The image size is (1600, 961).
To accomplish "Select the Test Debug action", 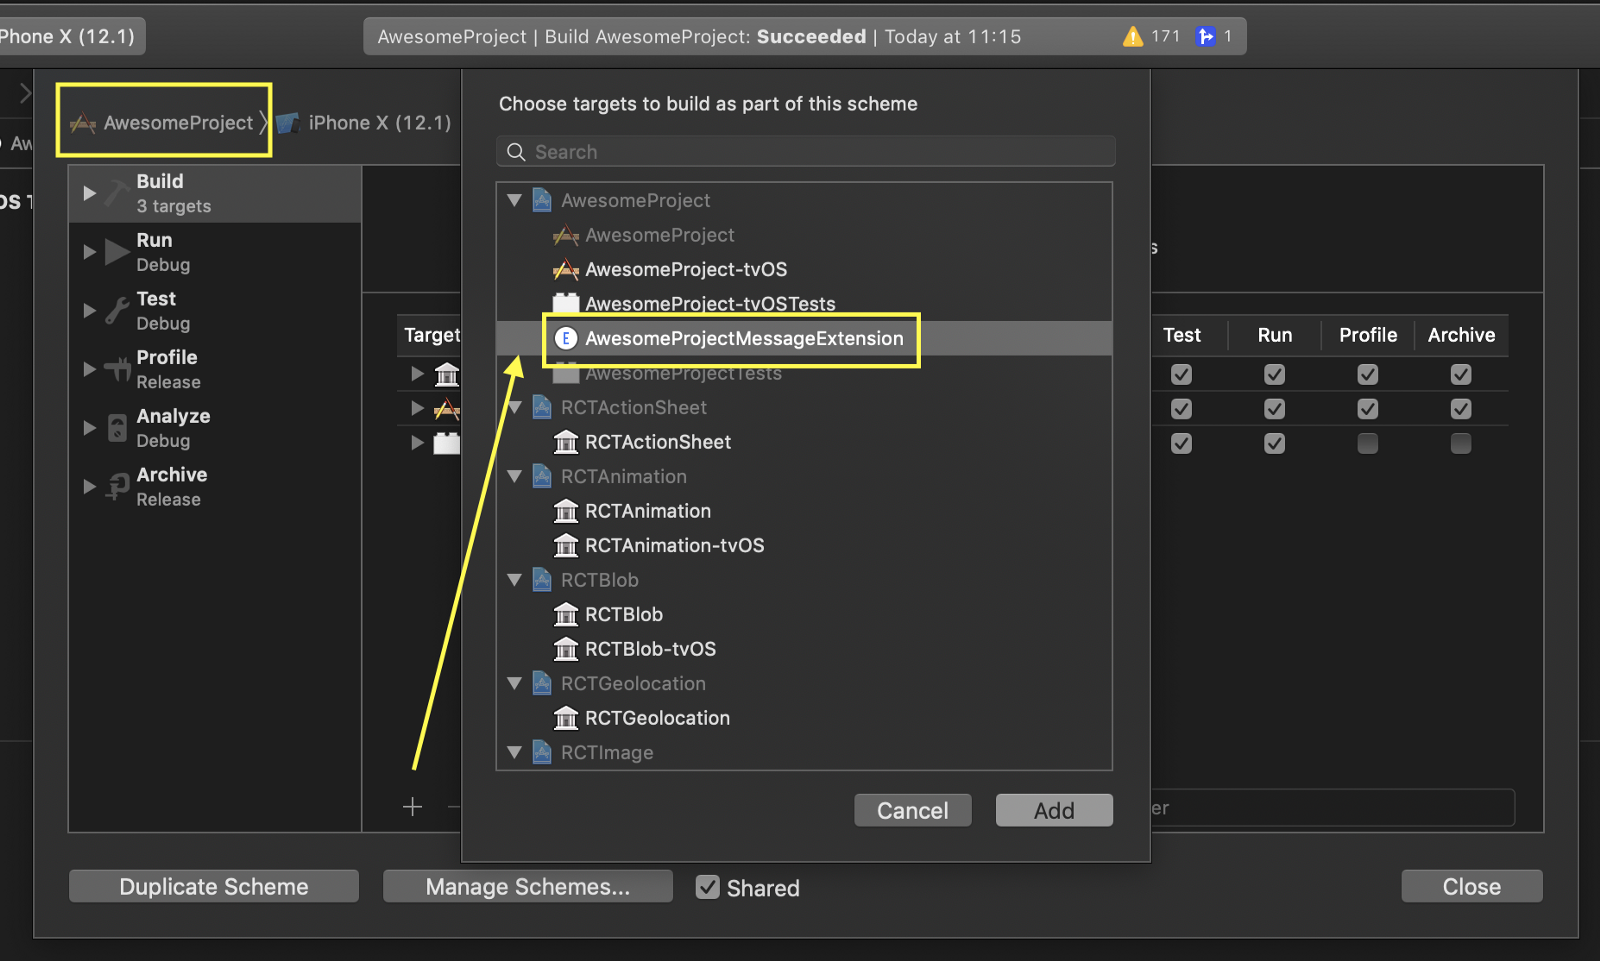I will pyautogui.click(x=215, y=311).
